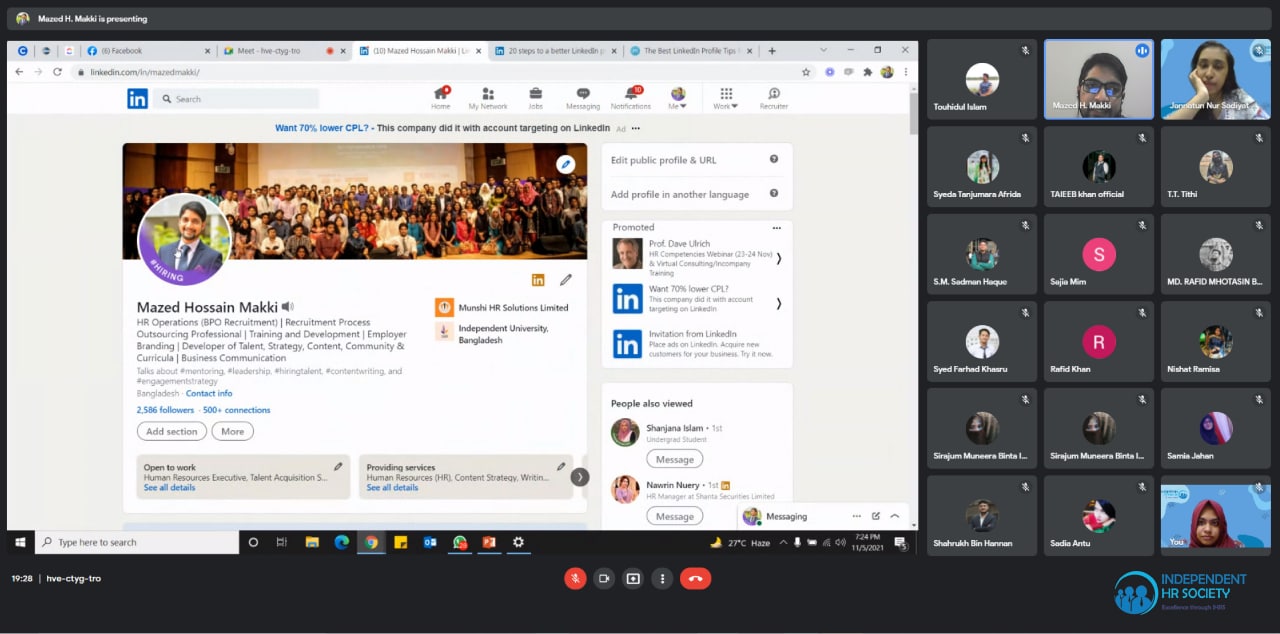Screen dimensions: 1280x634
Task: Switch to the Meet browser tab
Action: (x=285, y=51)
